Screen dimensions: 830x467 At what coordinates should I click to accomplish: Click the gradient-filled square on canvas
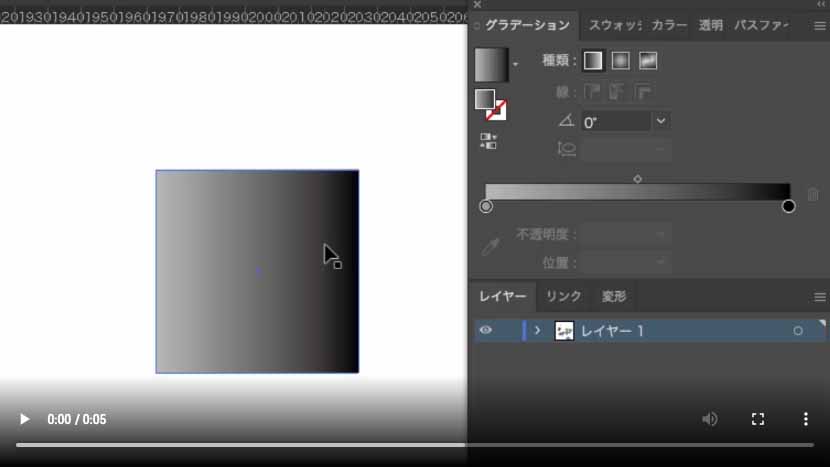[257, 272]
